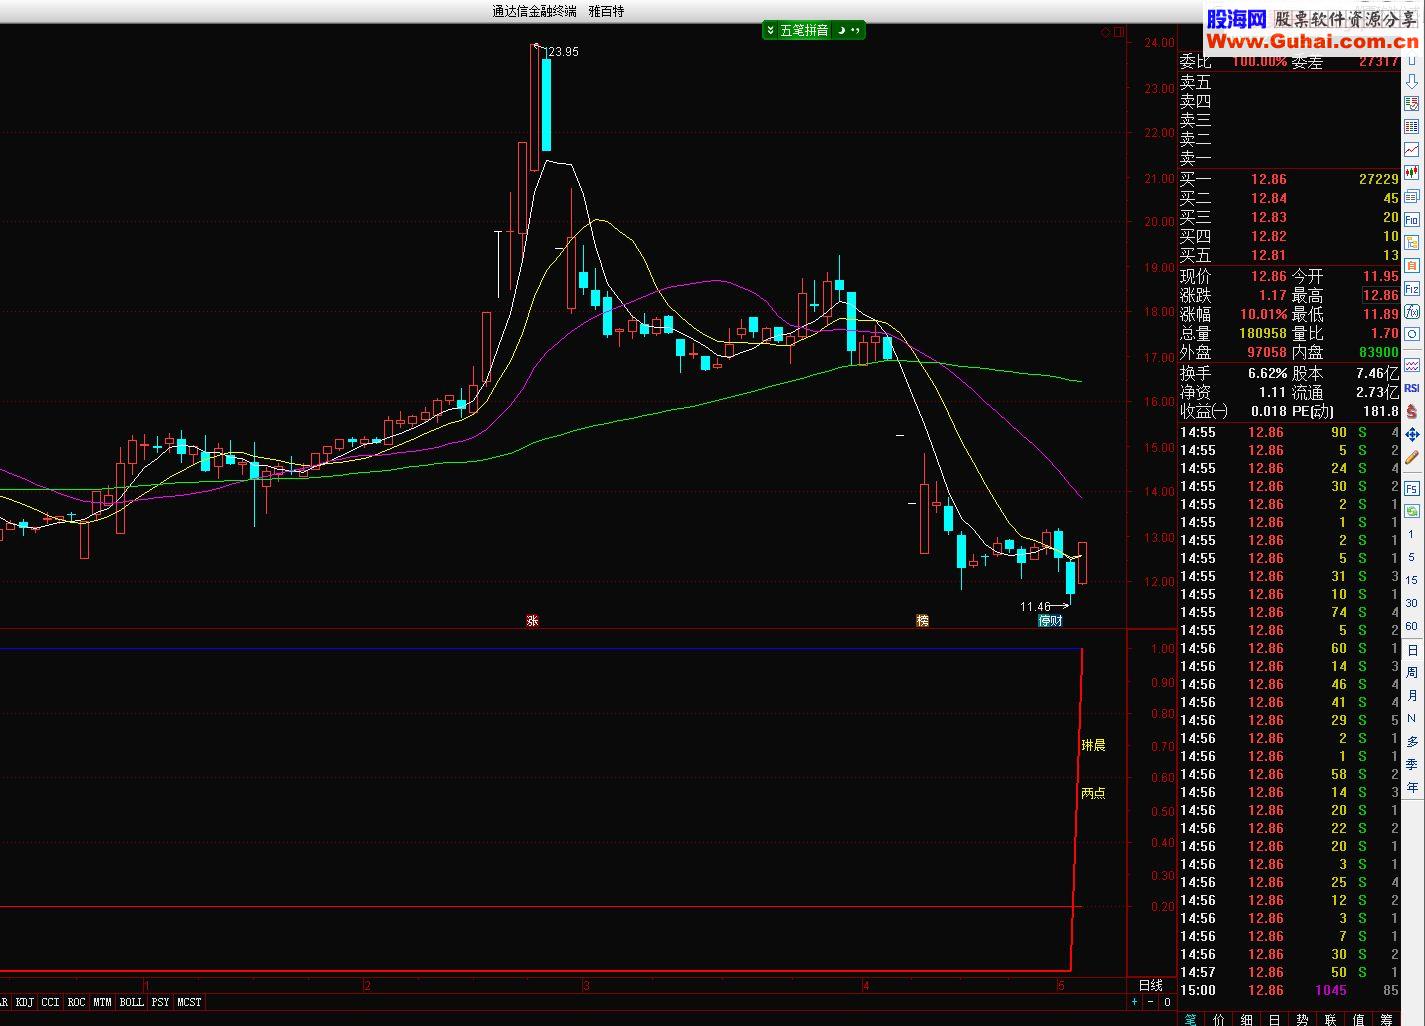Select monthly period 月 button
Screen dimensions: 1425x1026
(1412, 695)
